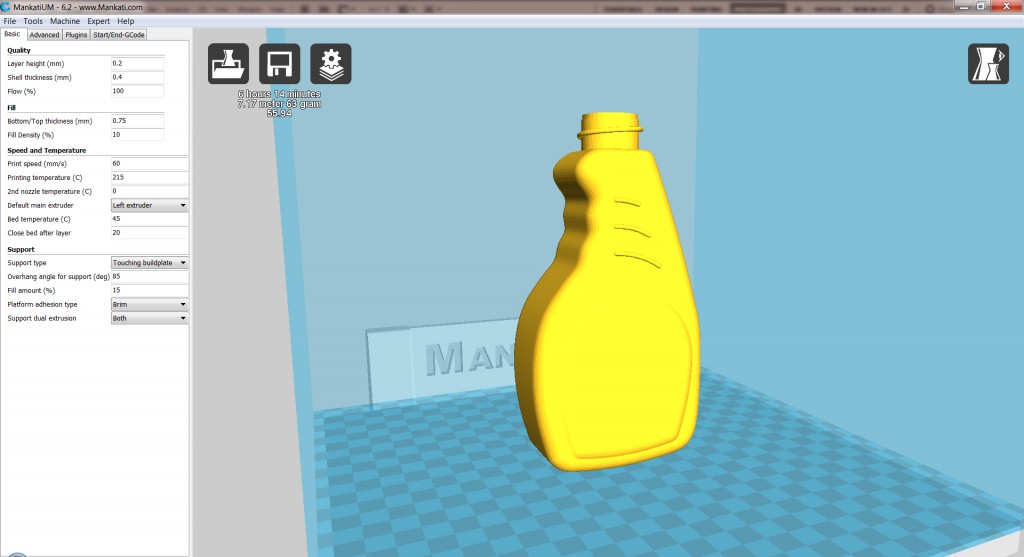This screenshot has width=1024, height=557.
Task: Click the gear and layers icon
Action: click(330, 65)
